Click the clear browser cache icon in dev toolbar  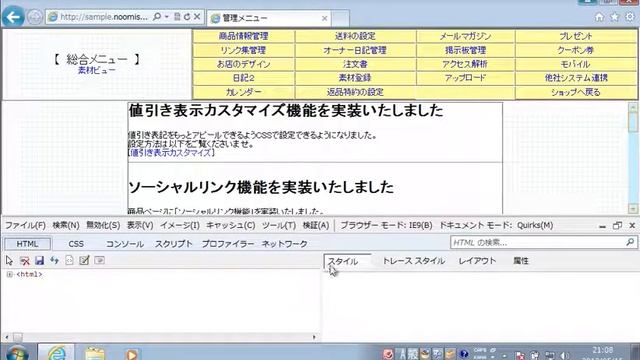(x=24, y=260)
